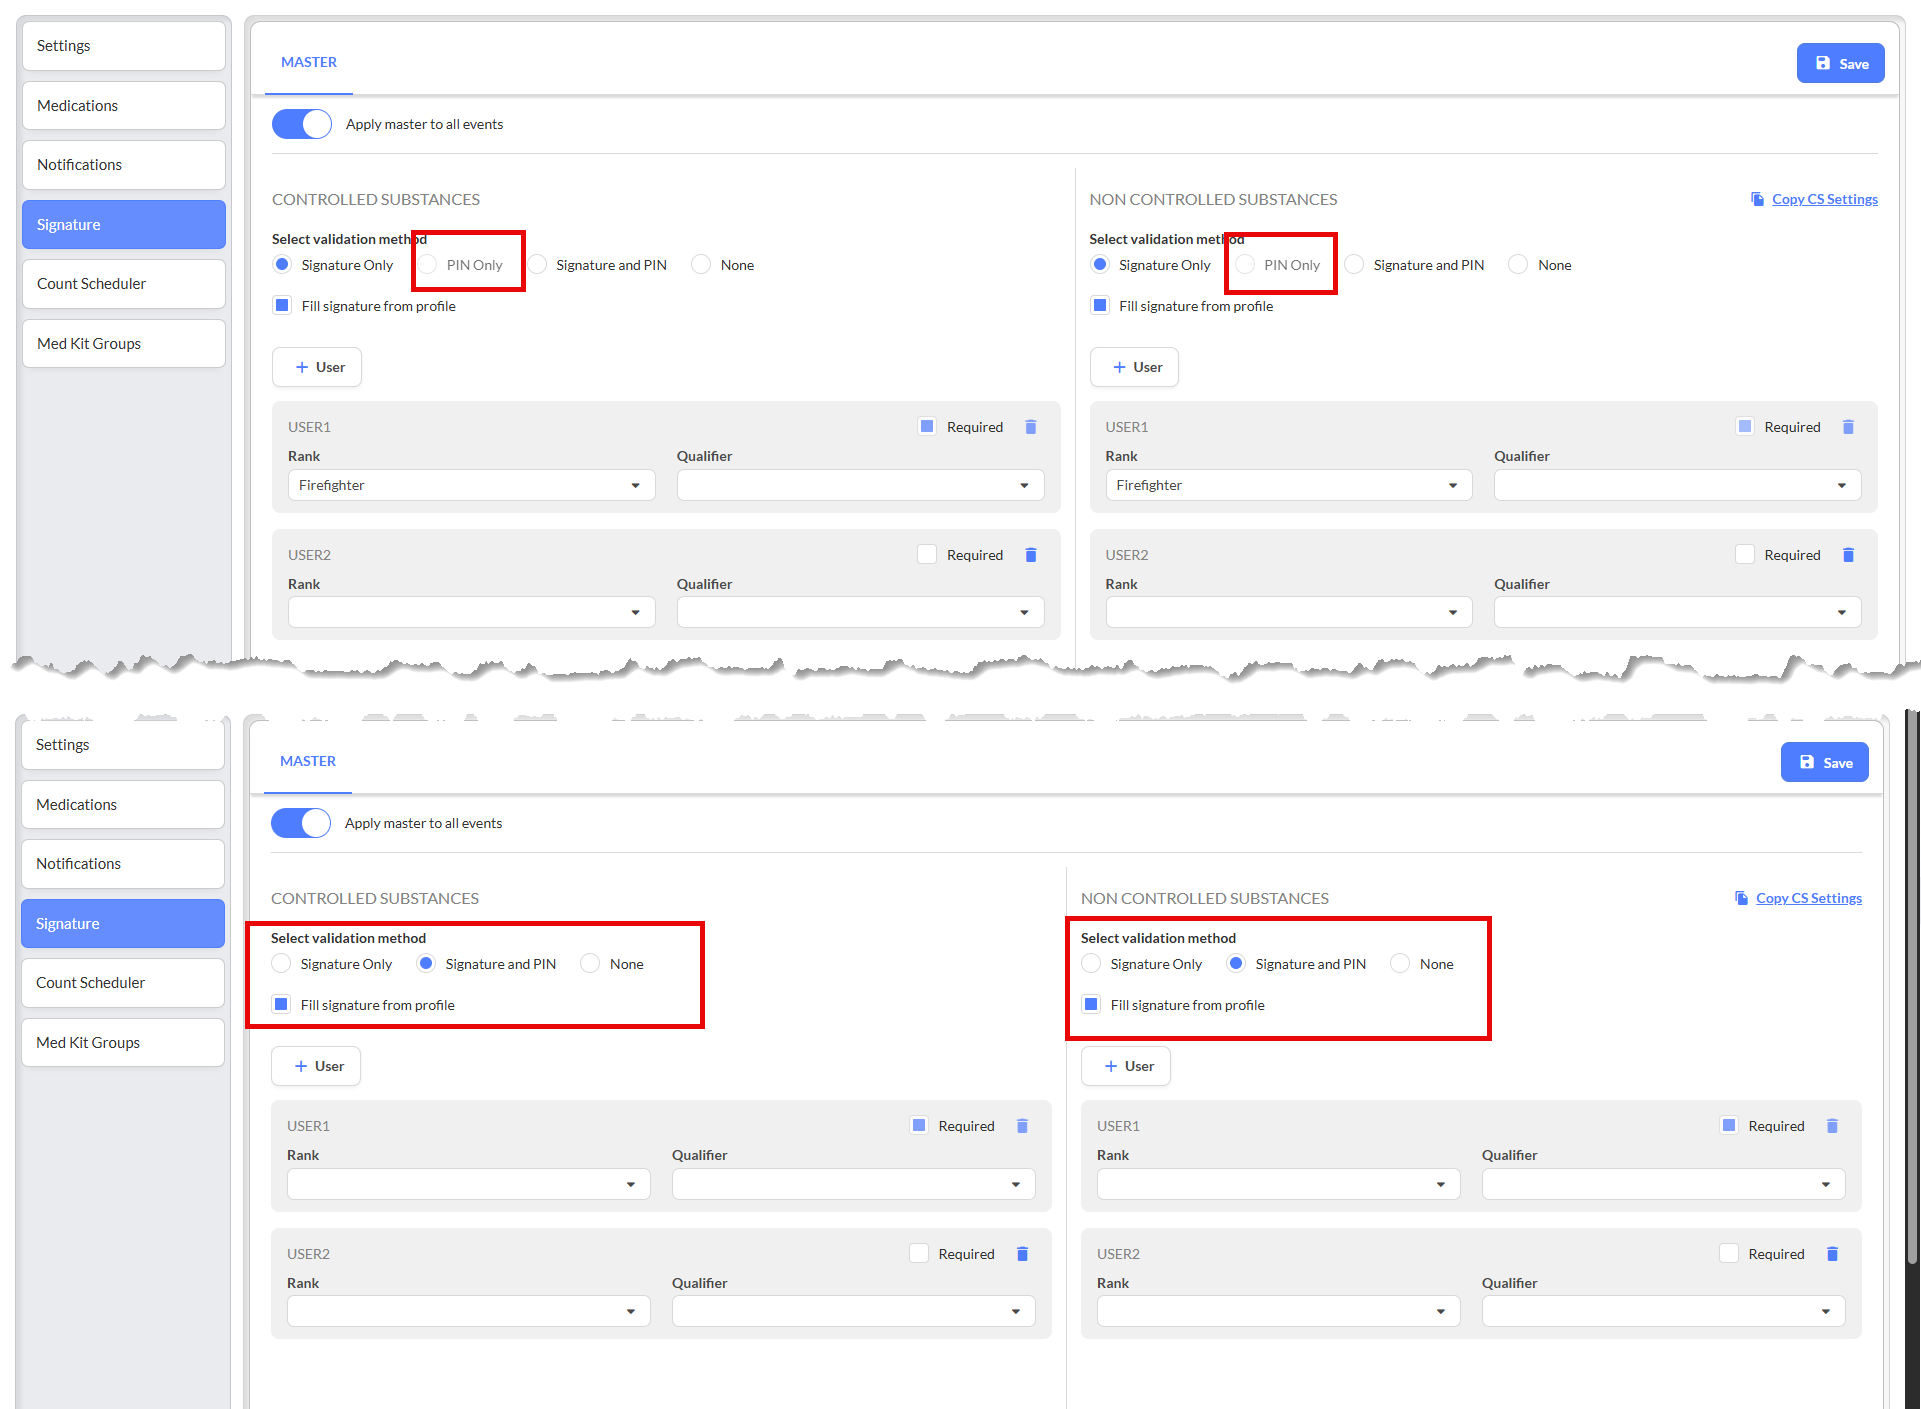Select PIN Only under Non Controlled Substances
1921x1409 pixels.
(1245, 265)
